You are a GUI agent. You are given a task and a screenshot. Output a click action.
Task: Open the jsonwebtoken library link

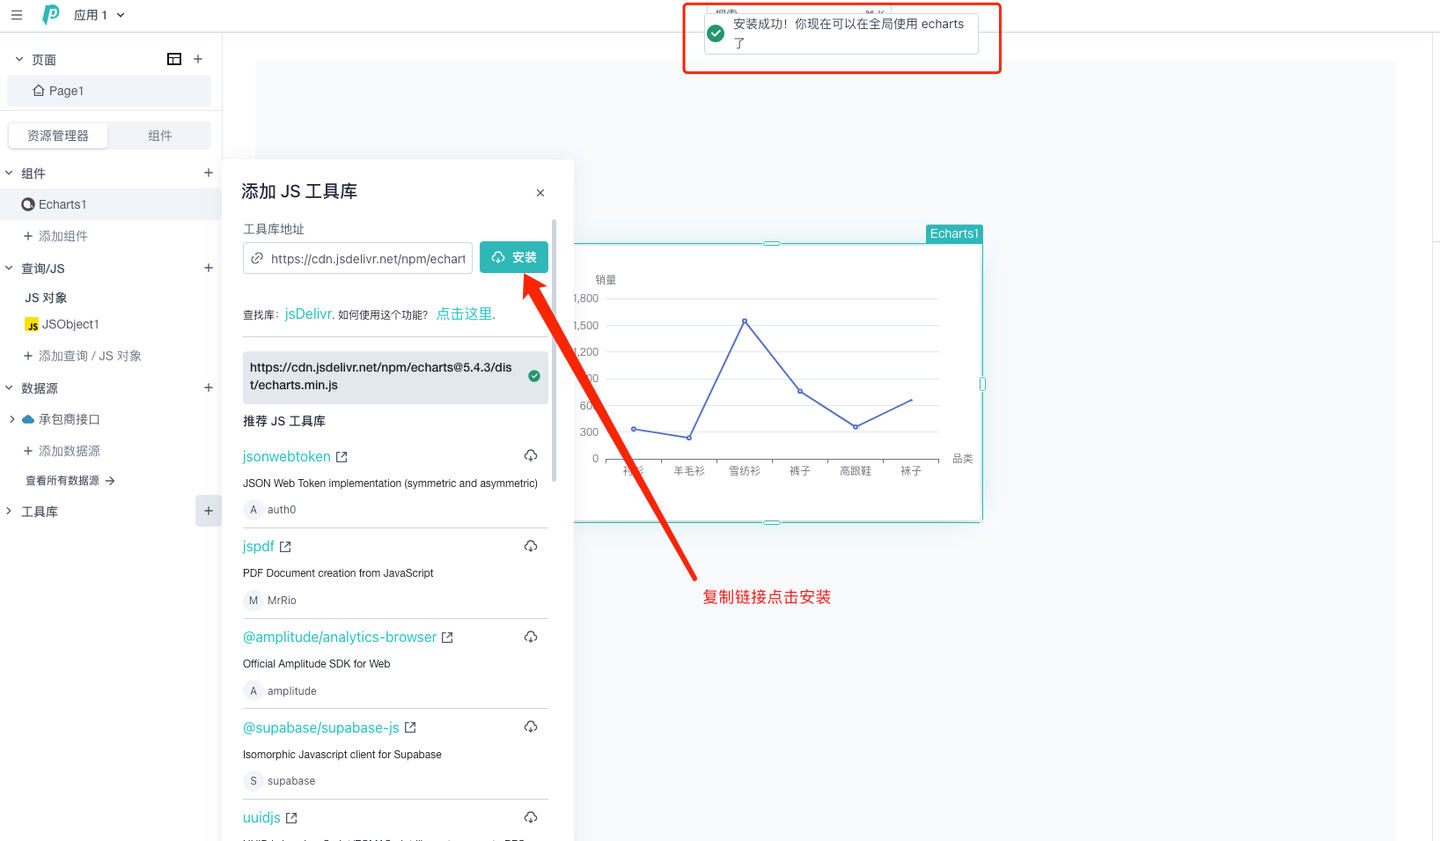click(286, 456)
